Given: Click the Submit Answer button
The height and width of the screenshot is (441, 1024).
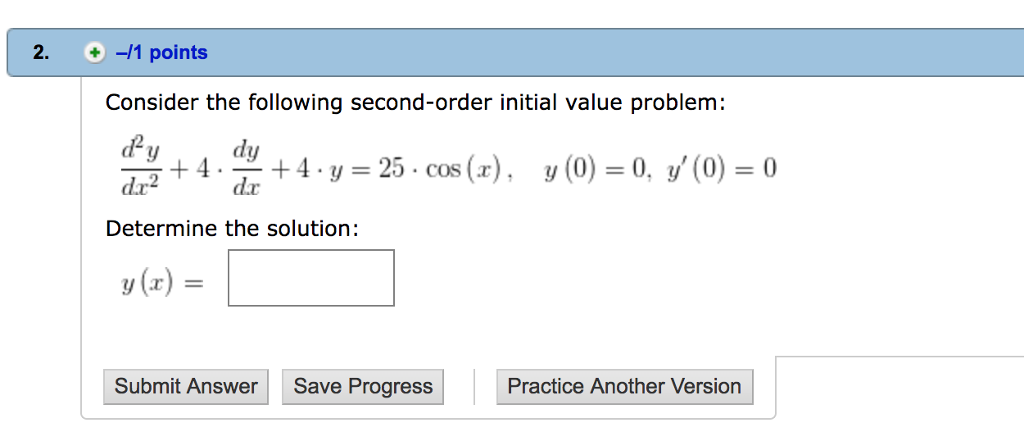Looking at the screenshot, I should (x=185, y=387).
